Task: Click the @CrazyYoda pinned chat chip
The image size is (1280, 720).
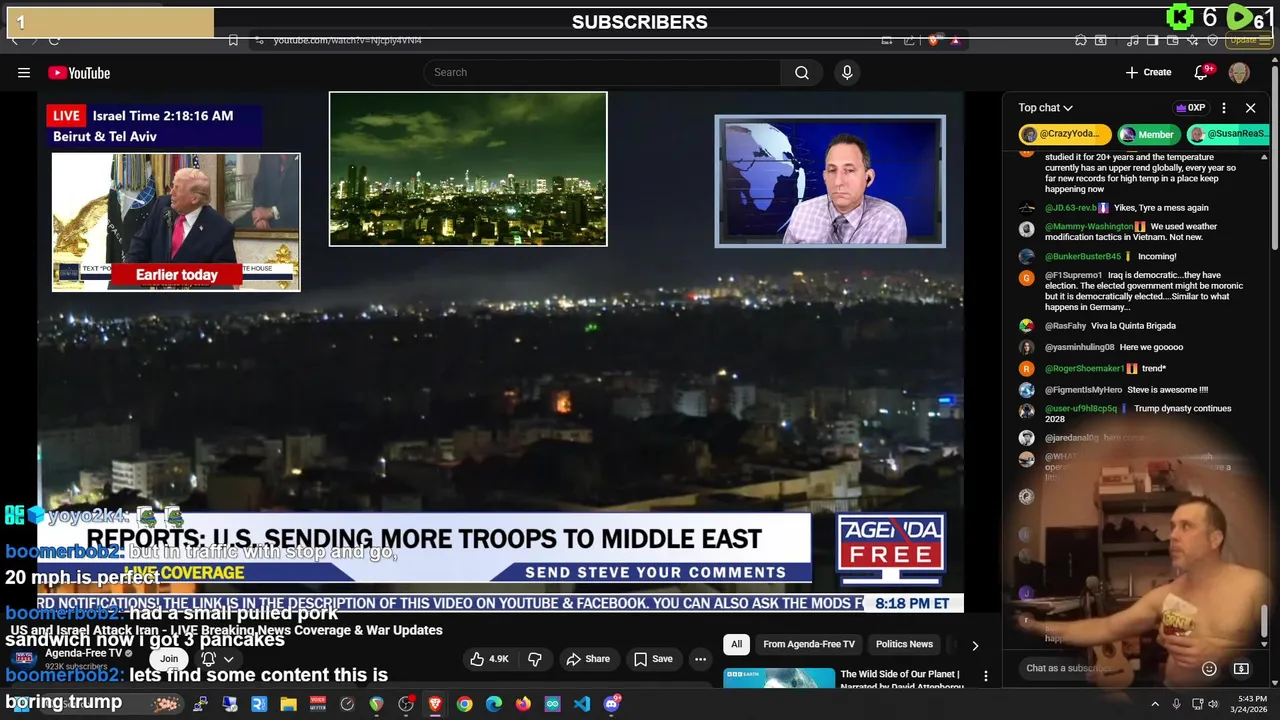Action: click(x=1065, y=134)
